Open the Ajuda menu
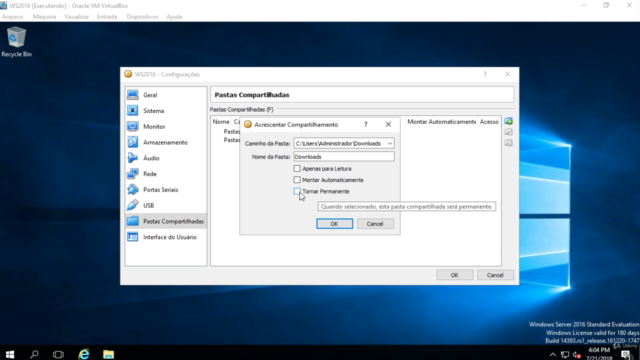 (x=174, y=17)
